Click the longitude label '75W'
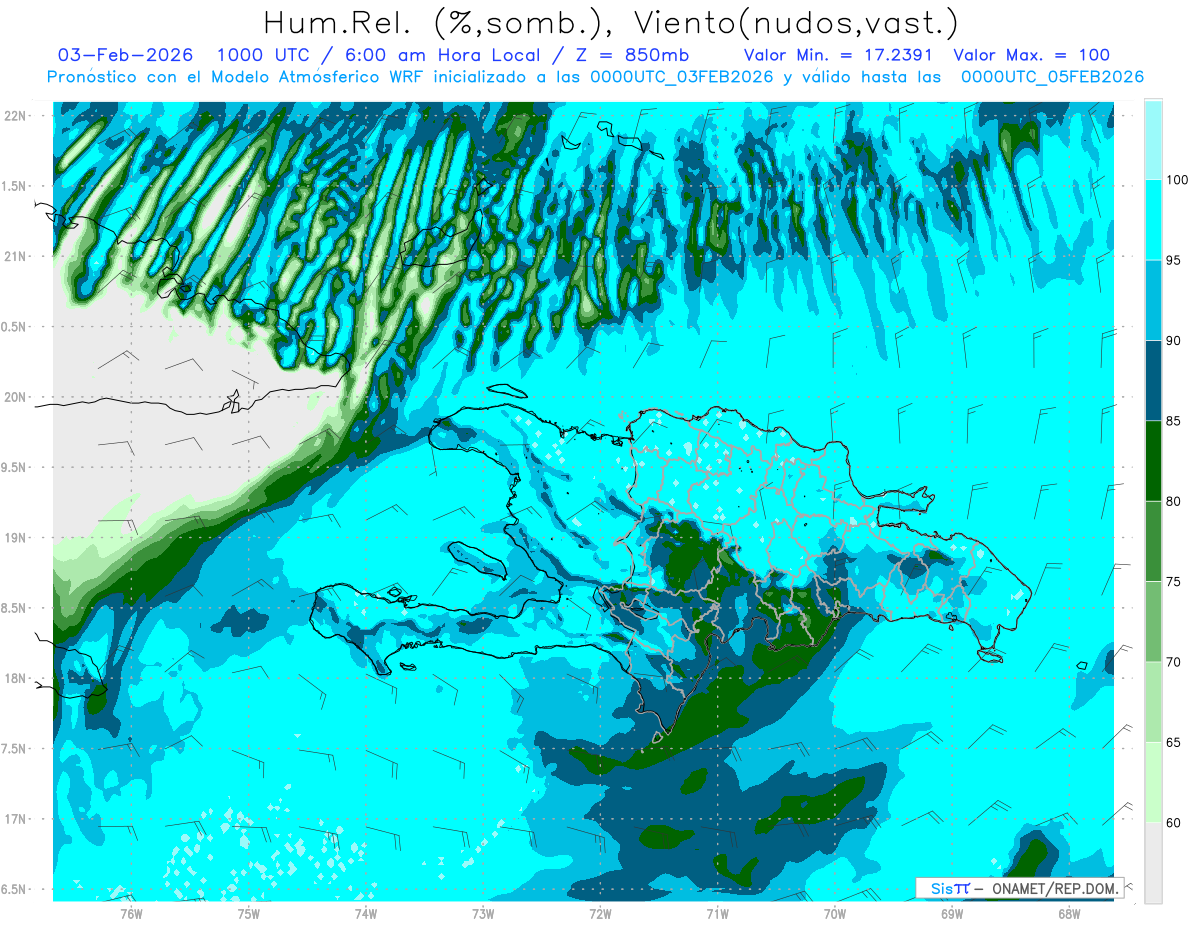The image size is (1200, 927). click(249, 913)
